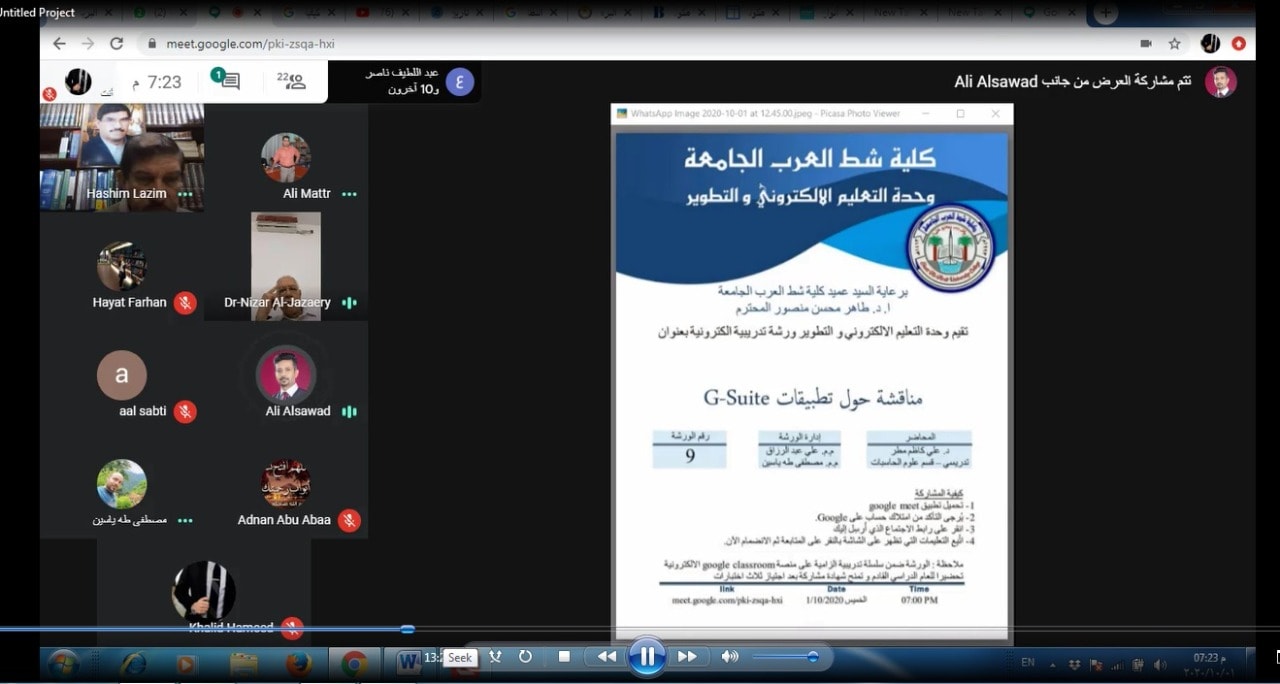Screen dimensions: 1280x684
Task: Click the college logo on the flyer
Action: (x=950, y=247)
